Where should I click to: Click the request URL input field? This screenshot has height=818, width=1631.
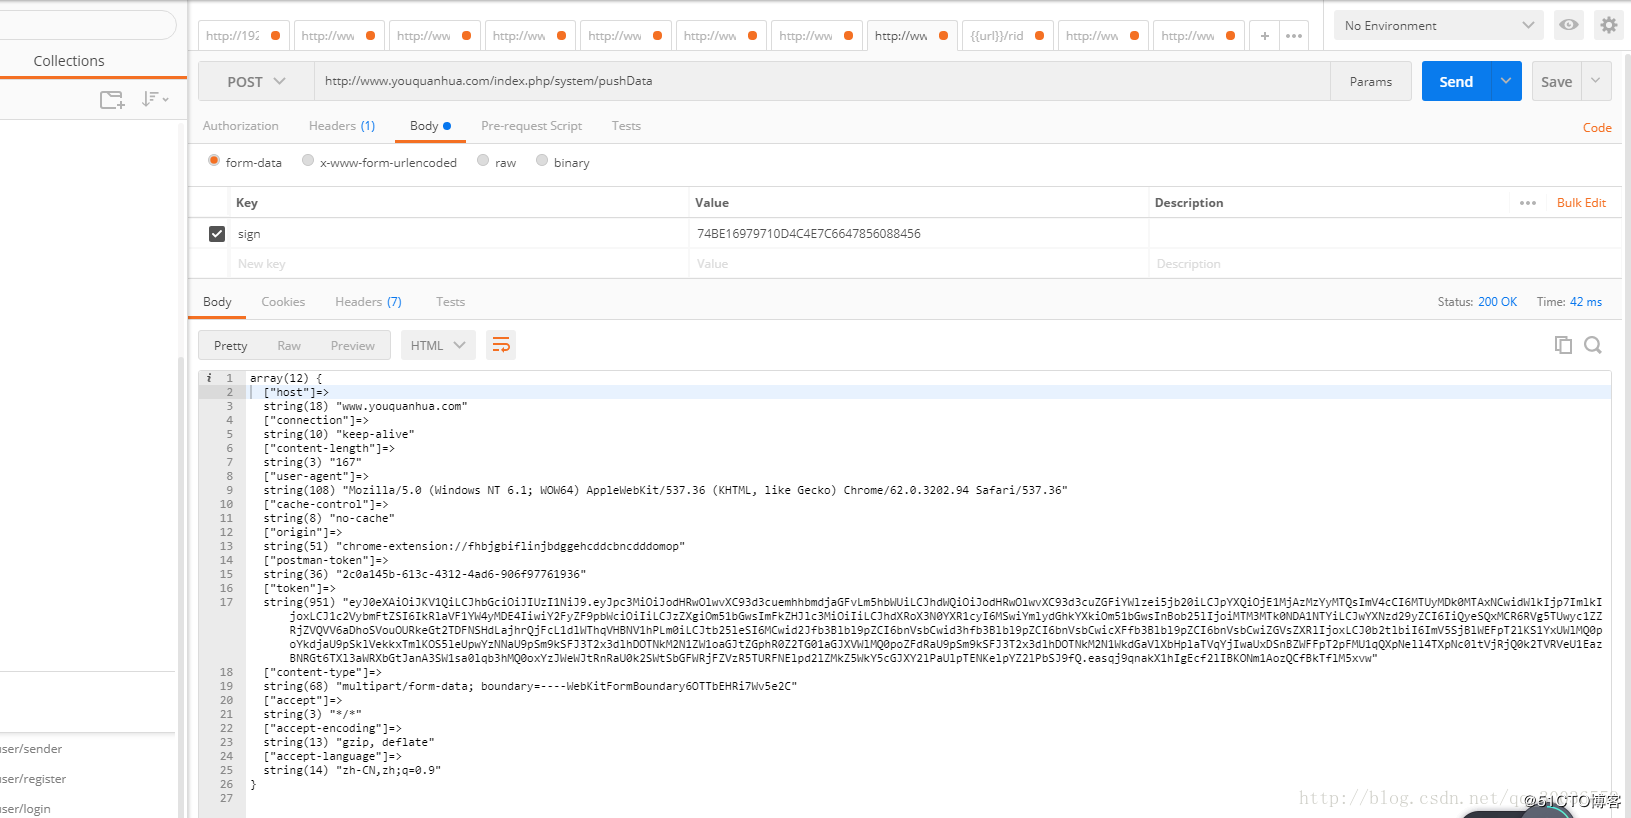pyautogui.click(x=820, y=81)
